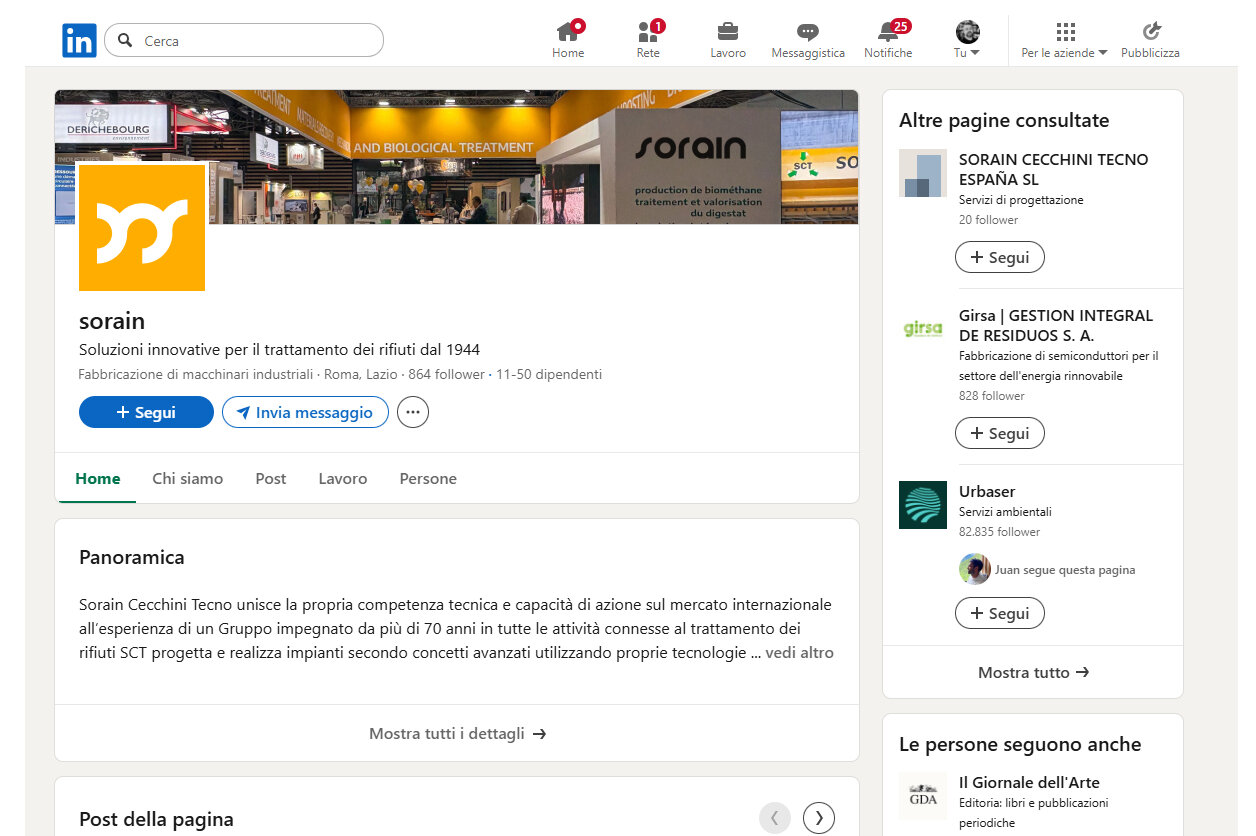Select the Home tab on company page
The width and height of the screenshot is (1256, 836).
98,478
